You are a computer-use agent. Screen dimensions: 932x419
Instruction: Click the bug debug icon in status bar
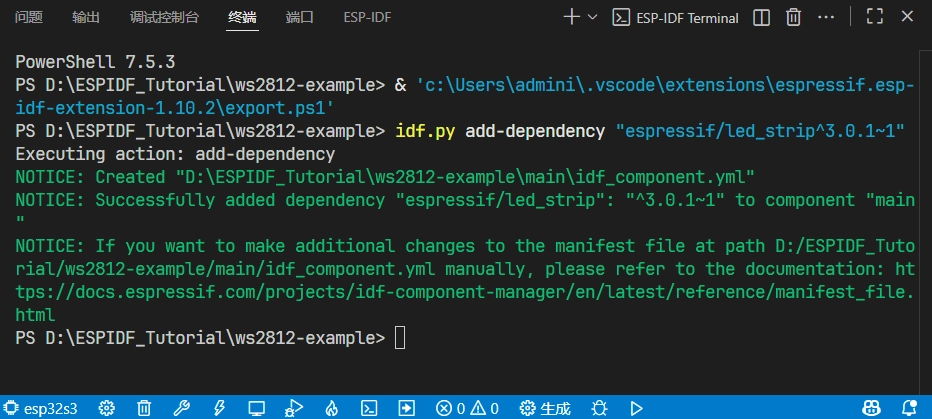599,408
